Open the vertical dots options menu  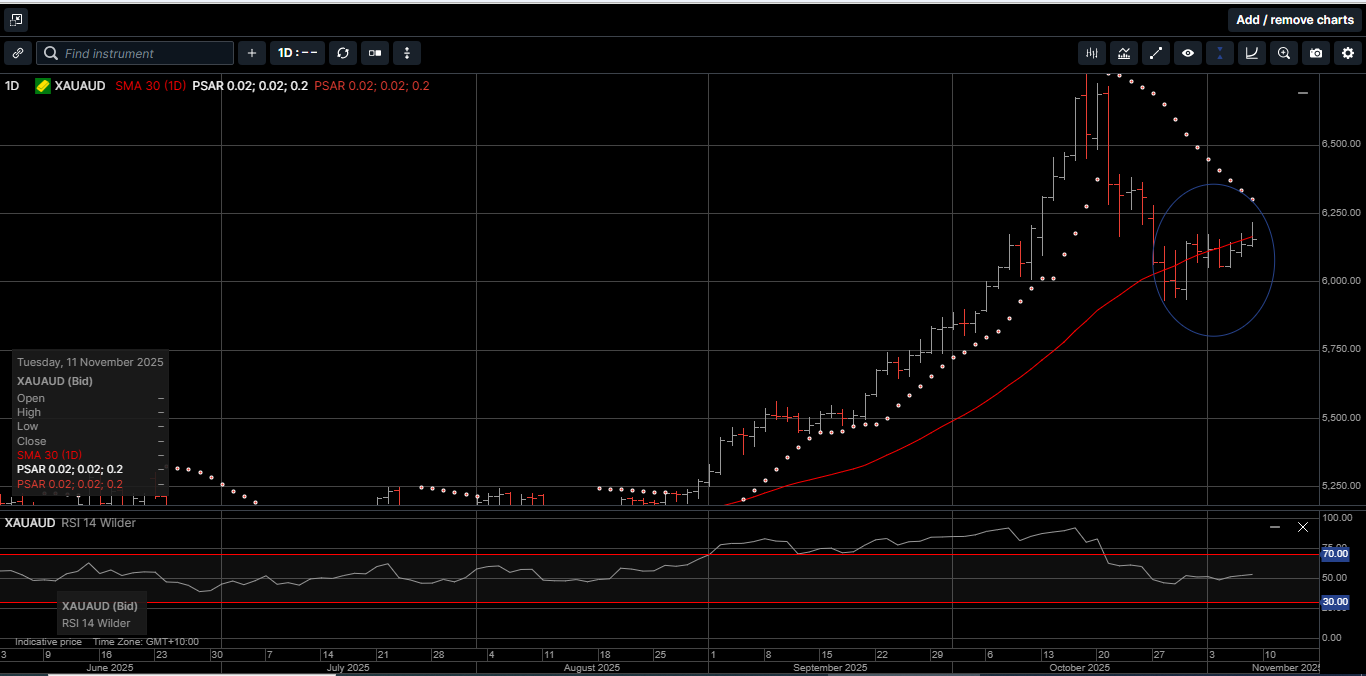(x=406, y=53)
